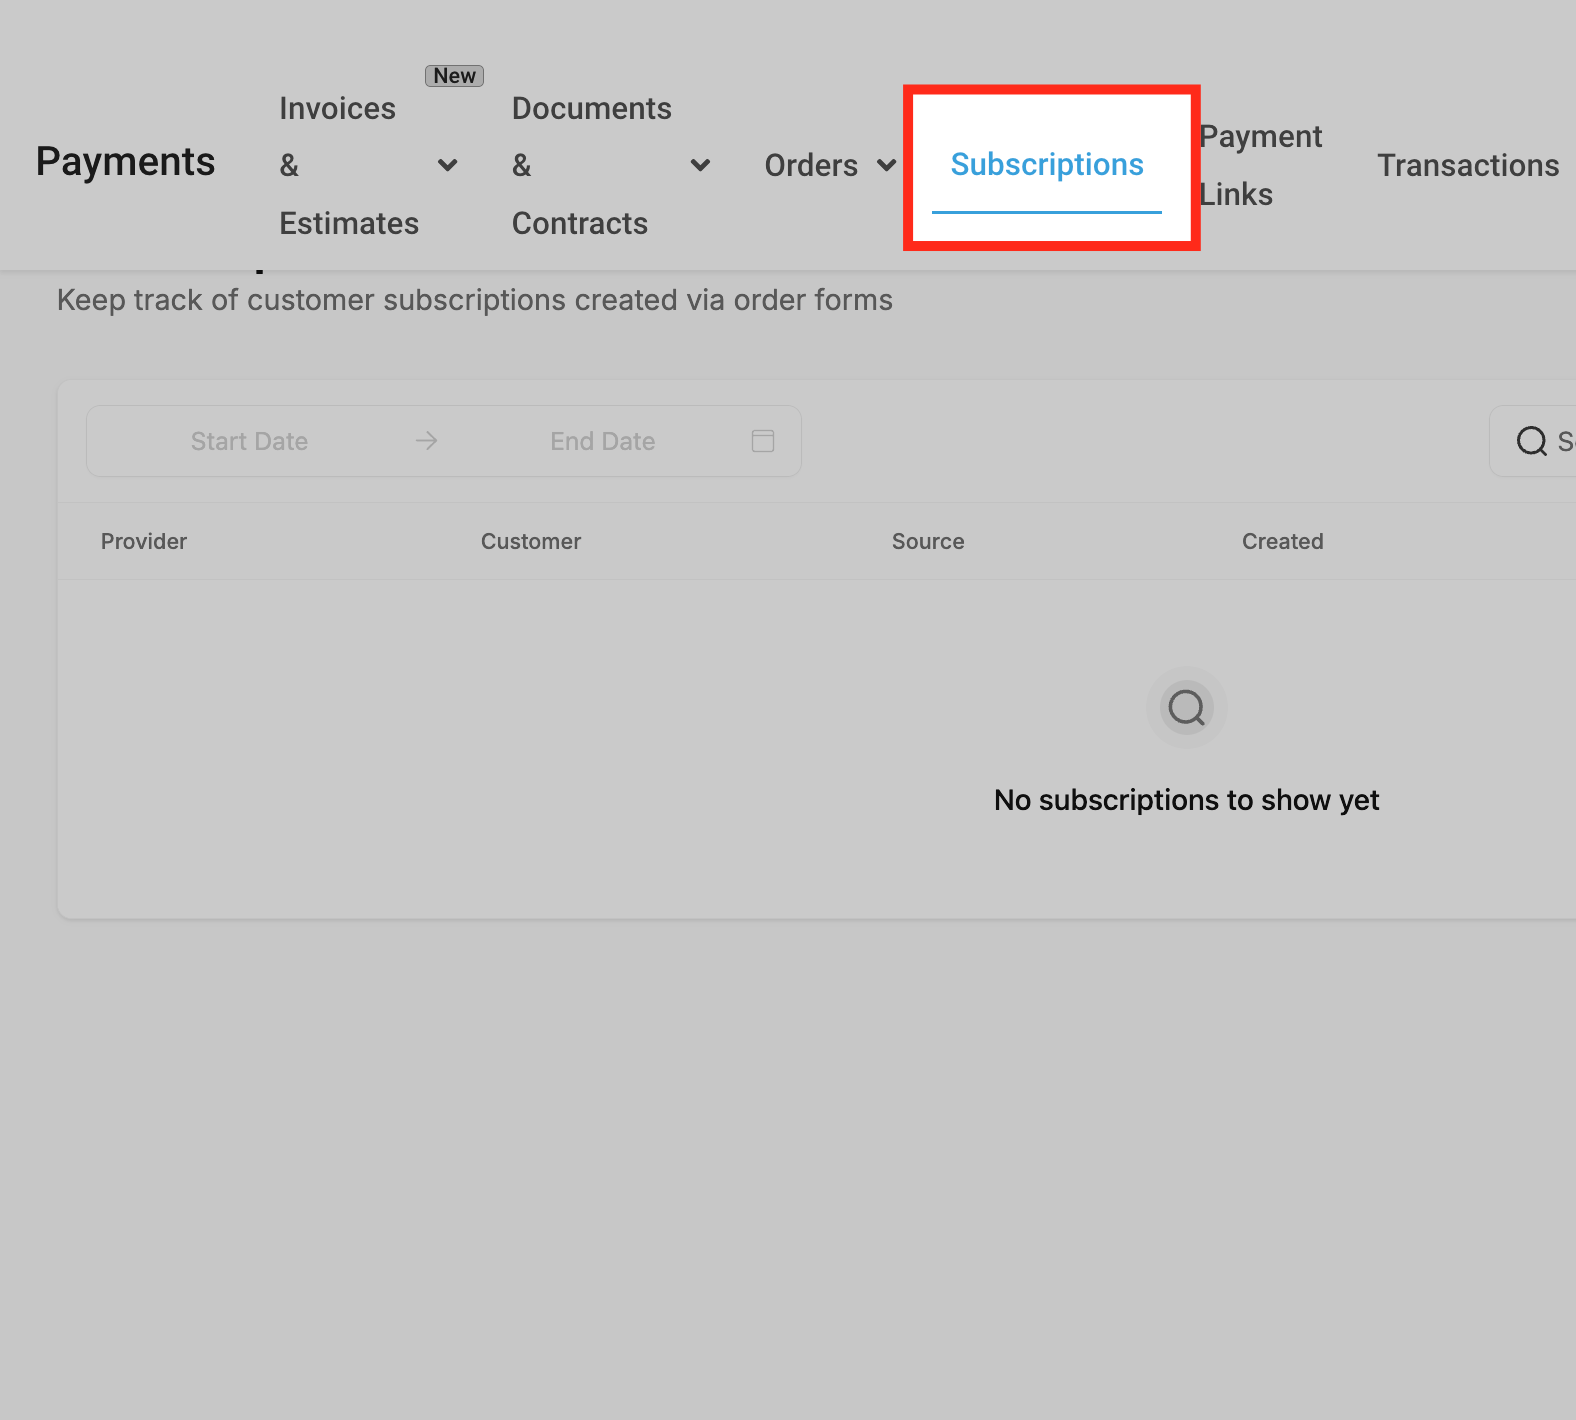Switch to the Payment Links tab
The image size is (1576, 1420).
(1261, 165)
